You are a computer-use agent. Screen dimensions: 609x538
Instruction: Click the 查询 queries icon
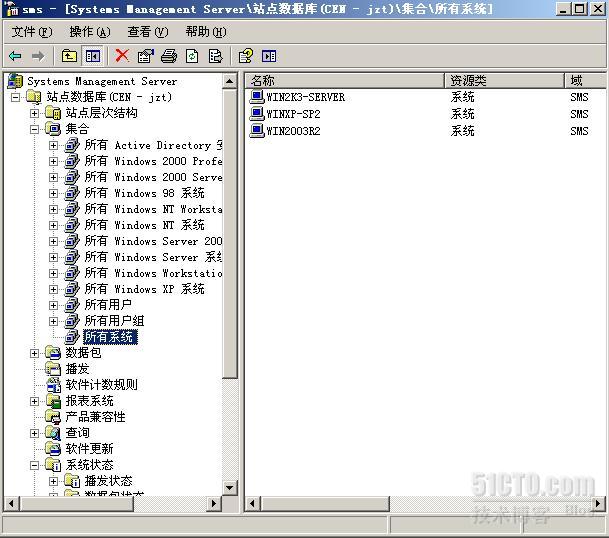53,433
